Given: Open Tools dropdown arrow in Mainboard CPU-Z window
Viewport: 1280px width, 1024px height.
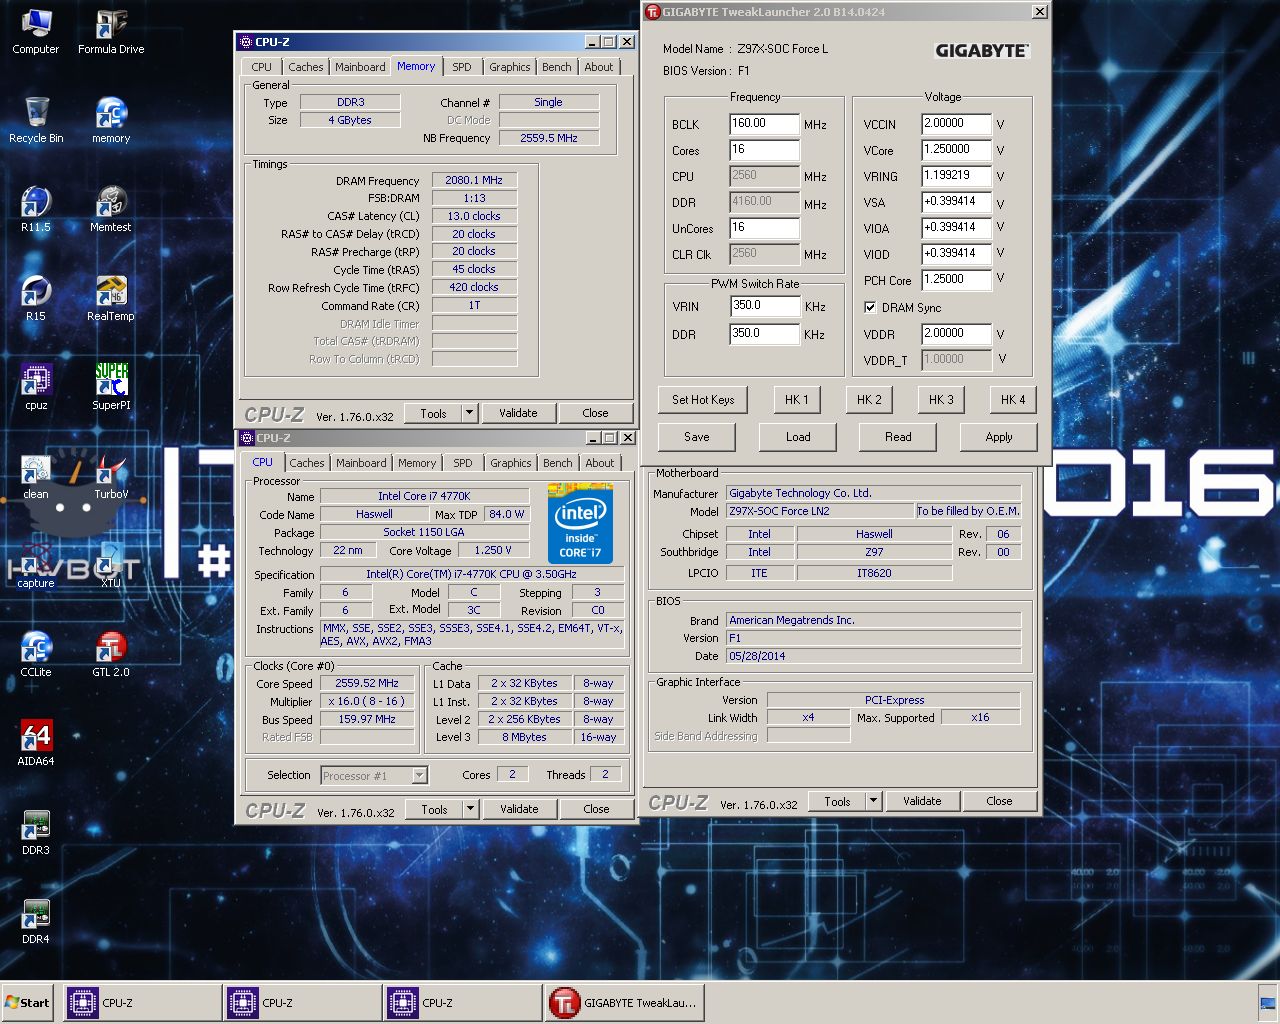Looking at the screenshot, I should (873, 801).
